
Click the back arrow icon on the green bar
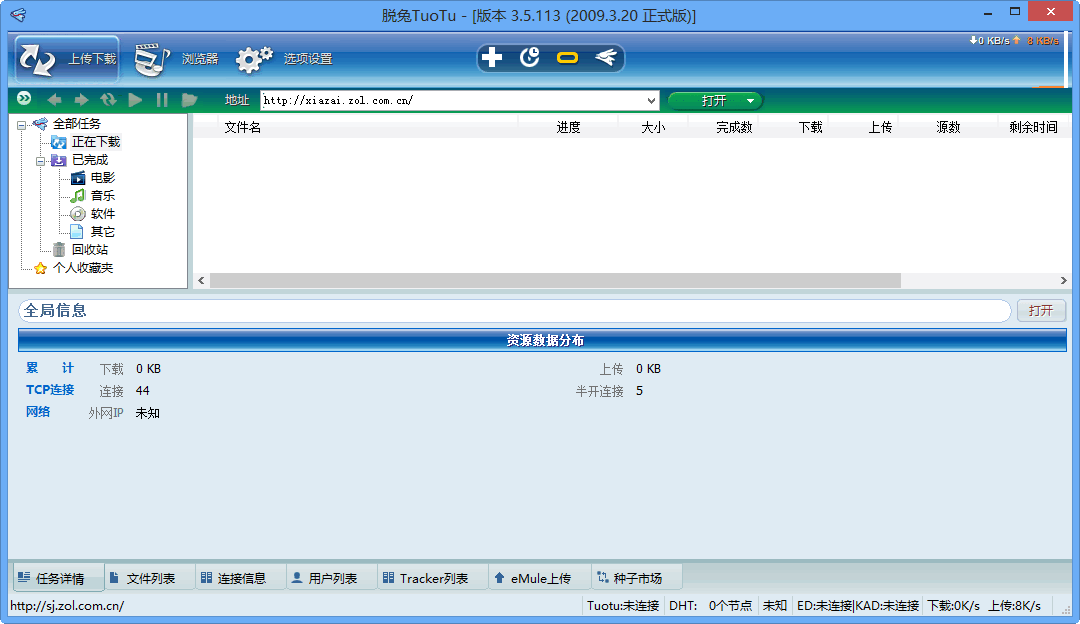point(54,100)
